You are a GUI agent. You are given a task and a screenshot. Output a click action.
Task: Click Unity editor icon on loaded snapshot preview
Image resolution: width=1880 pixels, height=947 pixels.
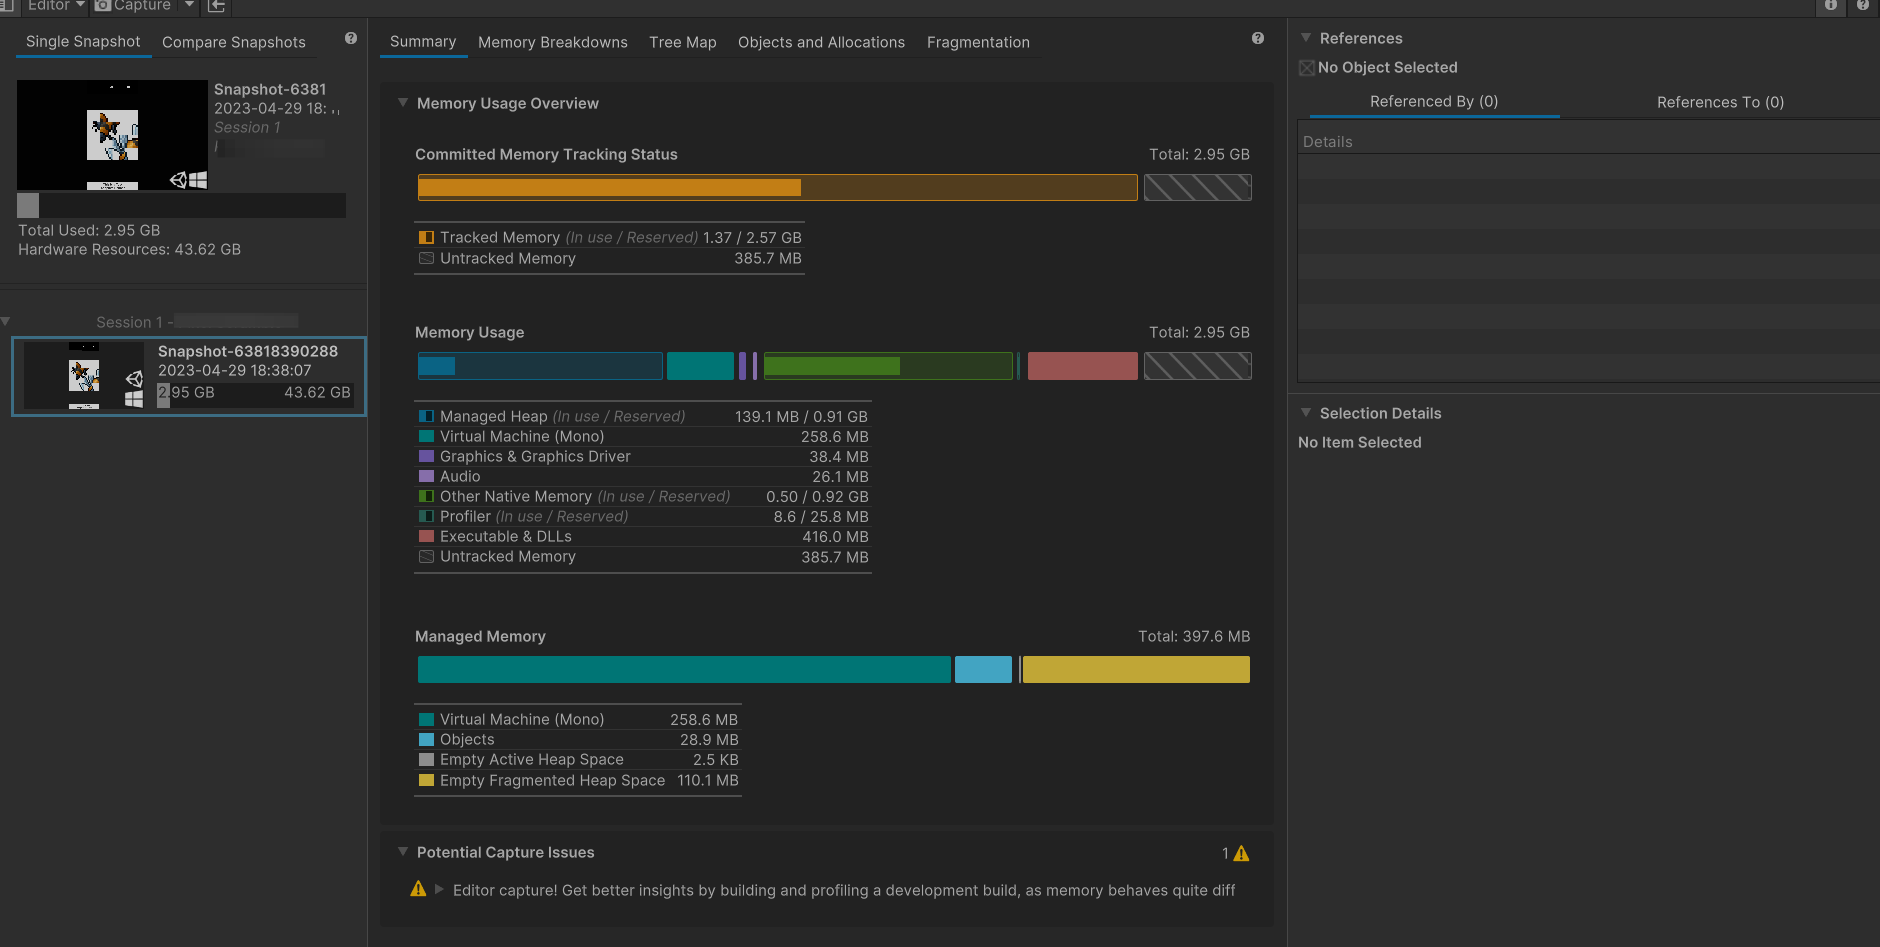pyautogui.click(x=178, y=180)
